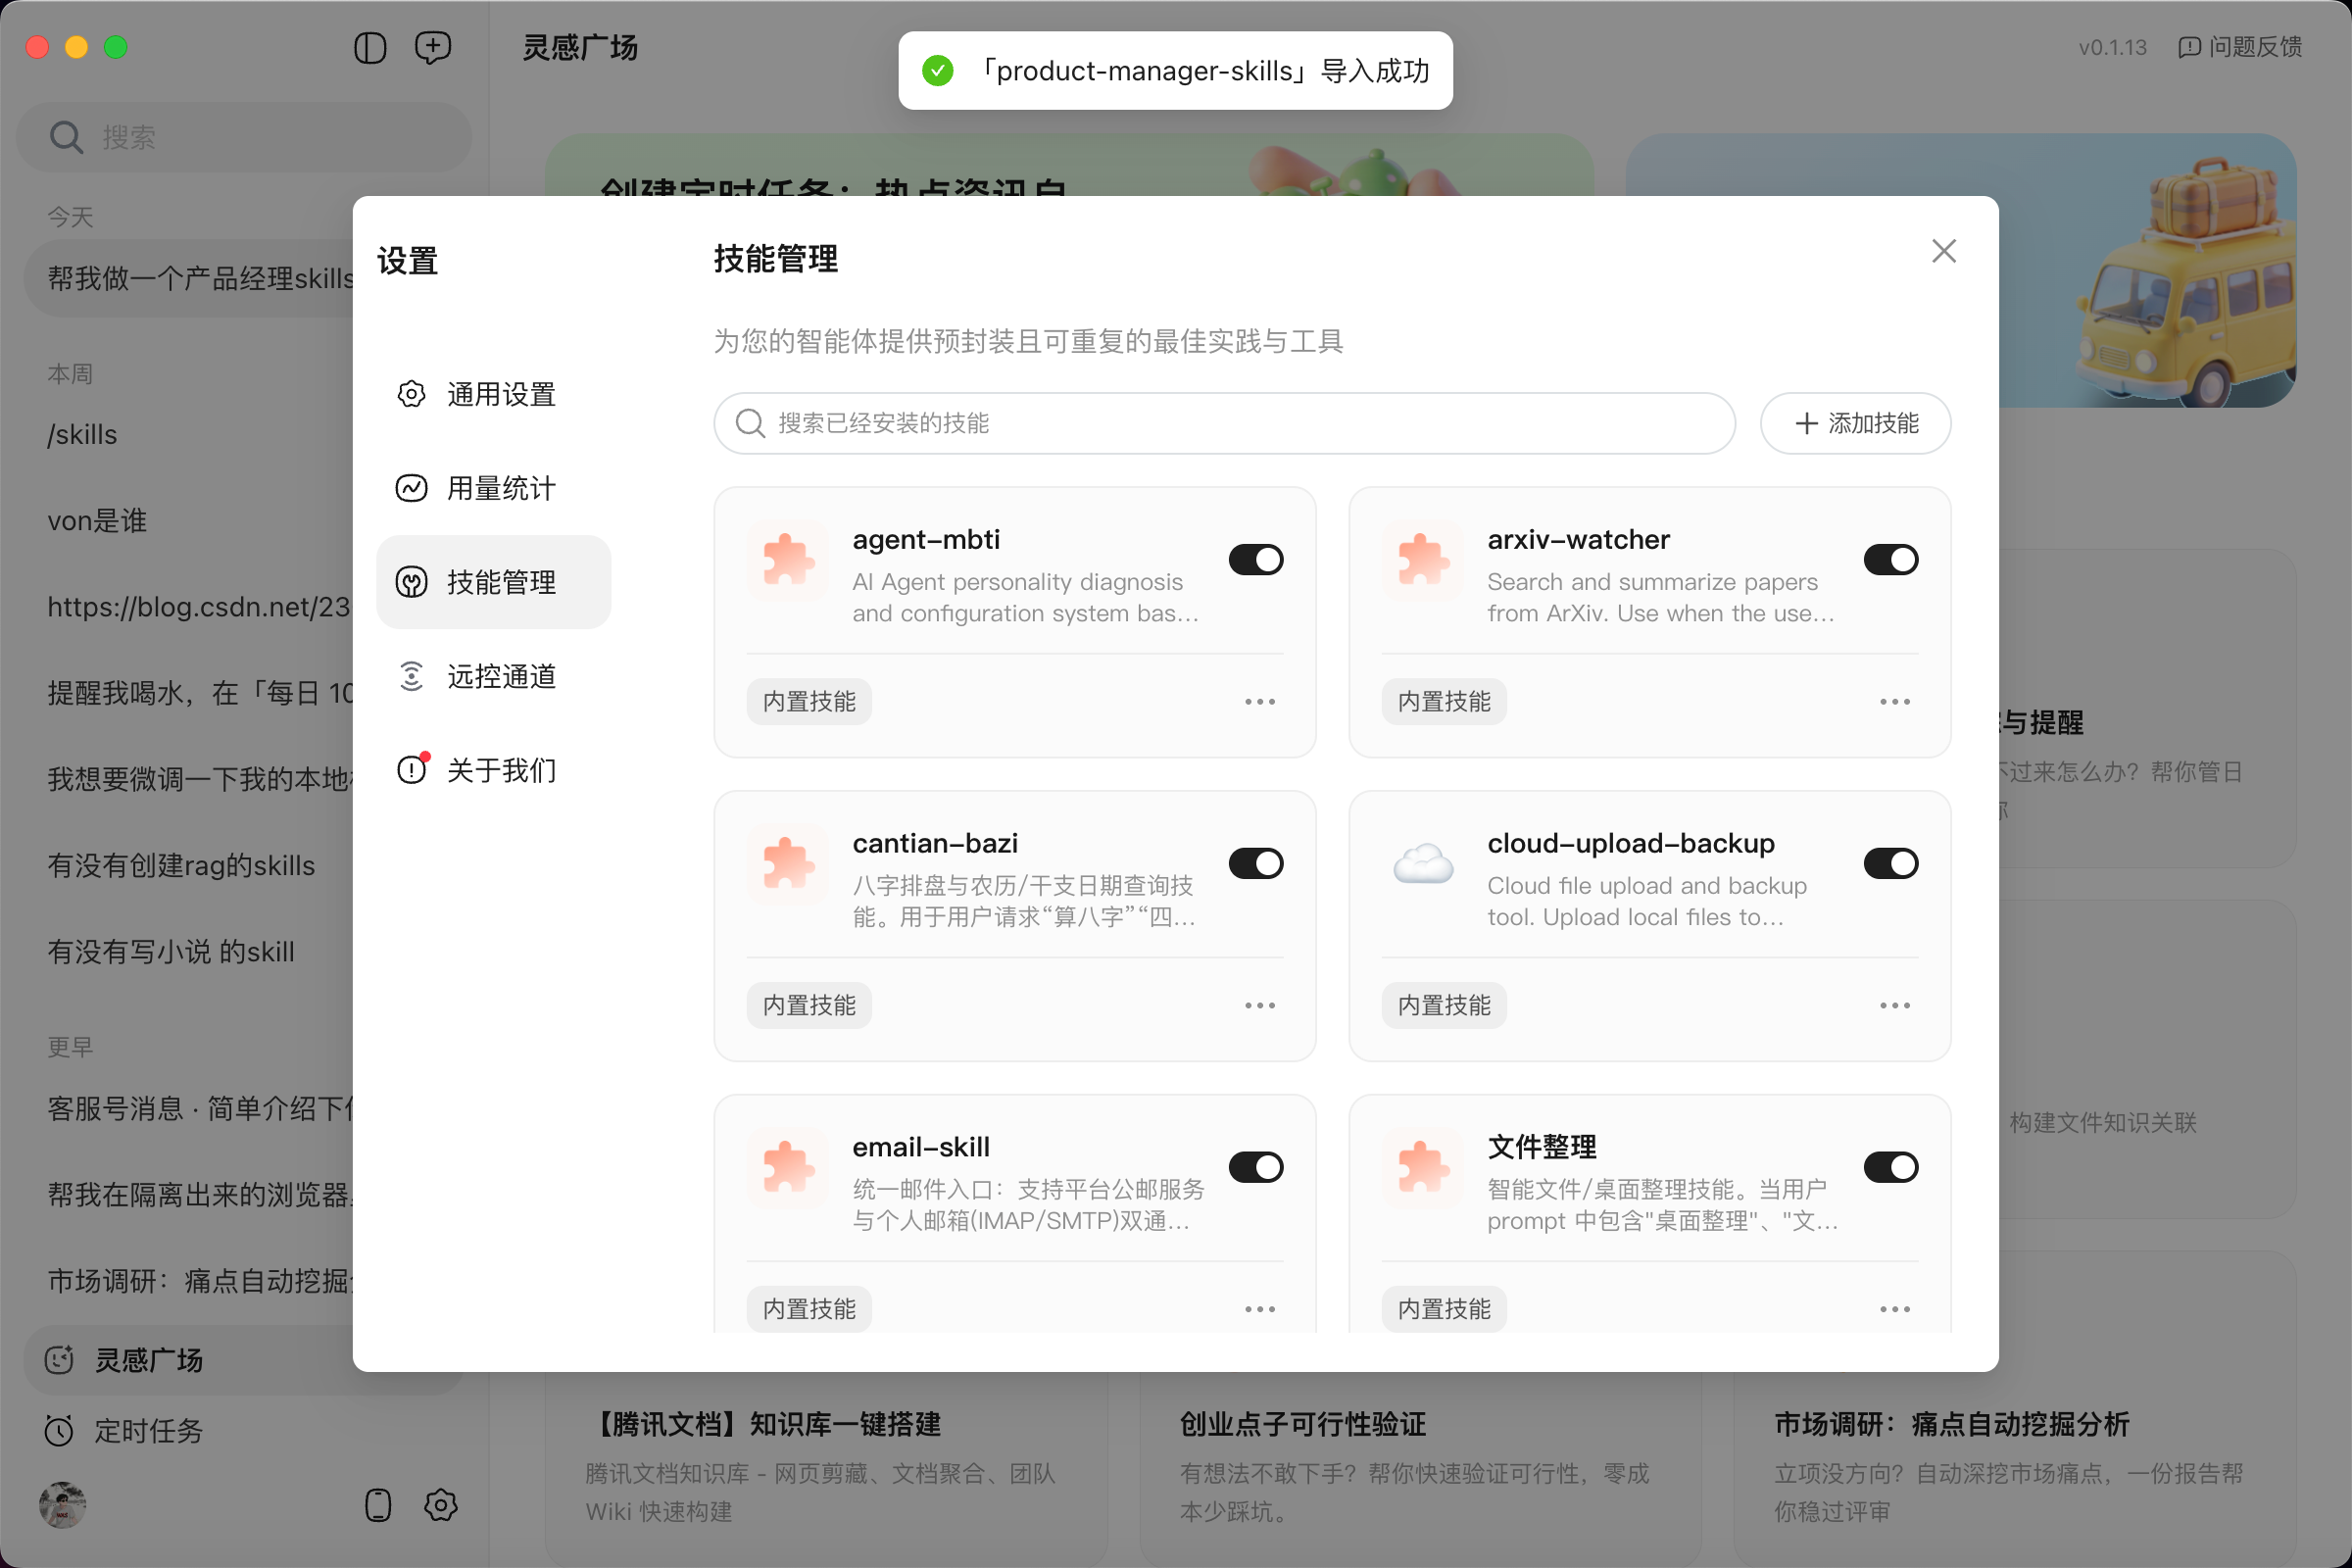Open more options for agent-mbti
The height and width of the screenshot is (1568, 2352).
(x=1259, y=702)
